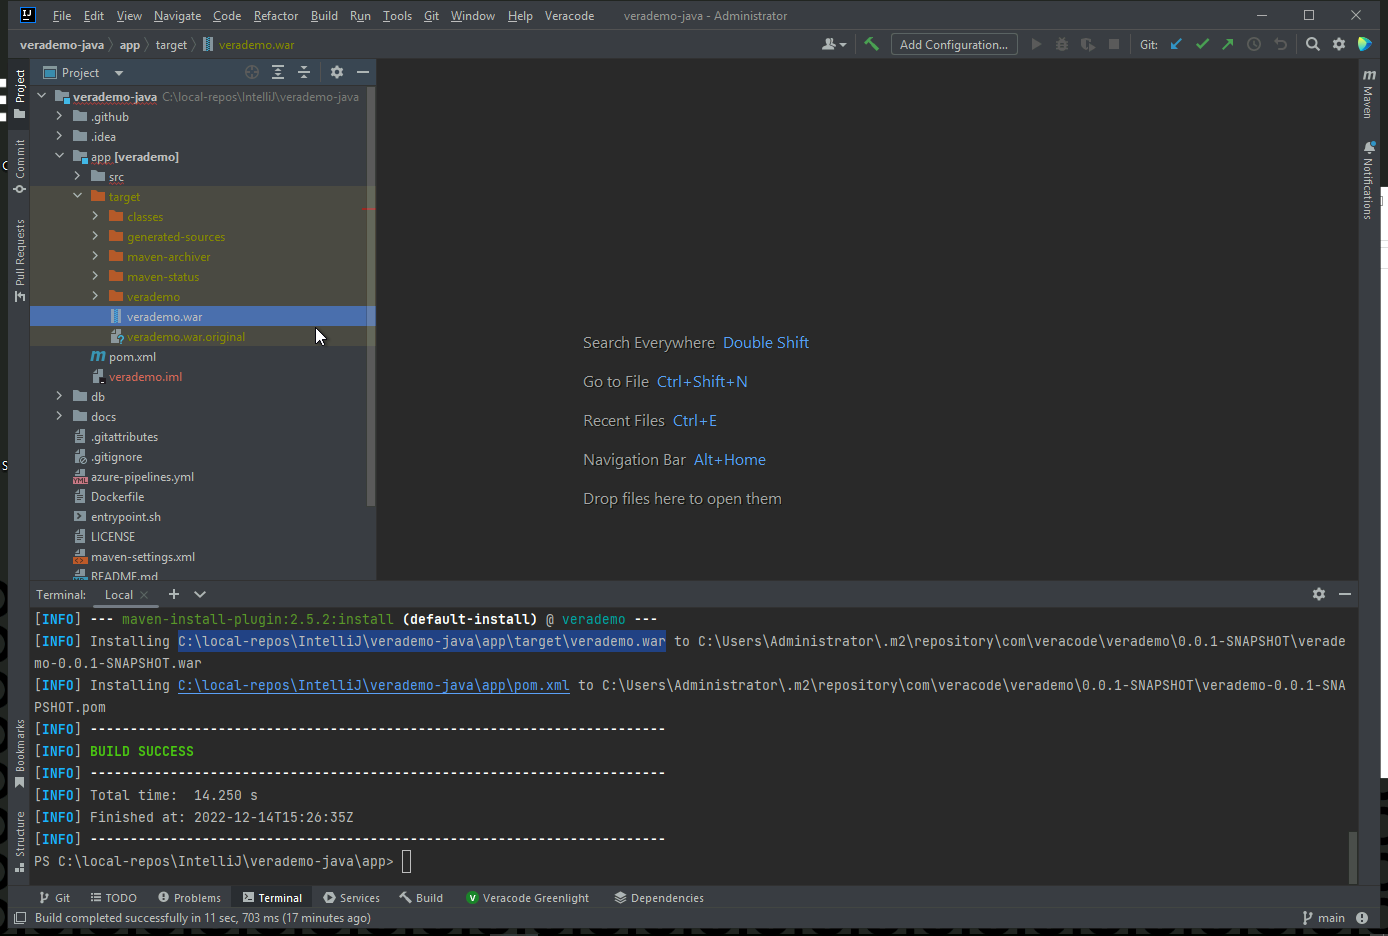Click the status bar notification warning icon

[x=1362, y=918]
